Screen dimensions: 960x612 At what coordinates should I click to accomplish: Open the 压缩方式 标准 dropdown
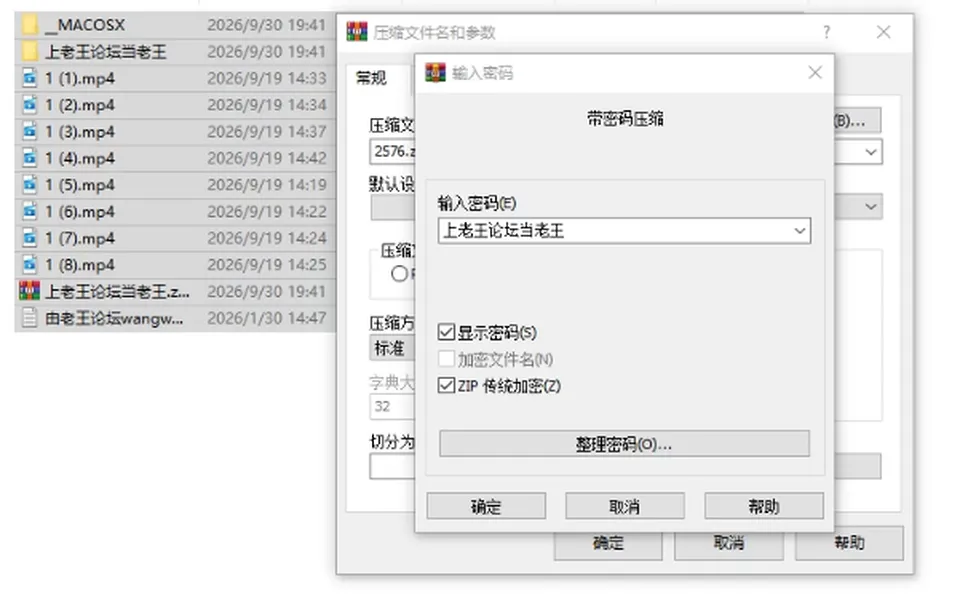(x=392, y=348)
